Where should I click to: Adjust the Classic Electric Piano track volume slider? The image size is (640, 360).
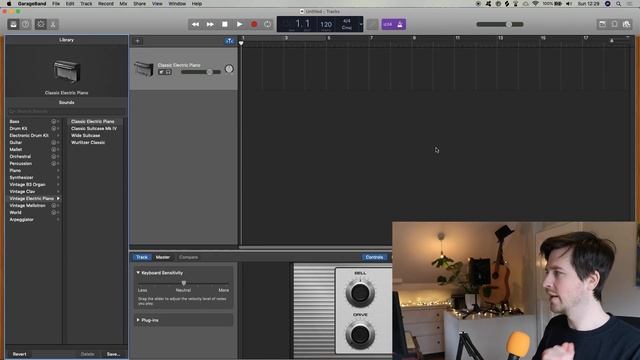pos(201,72)
